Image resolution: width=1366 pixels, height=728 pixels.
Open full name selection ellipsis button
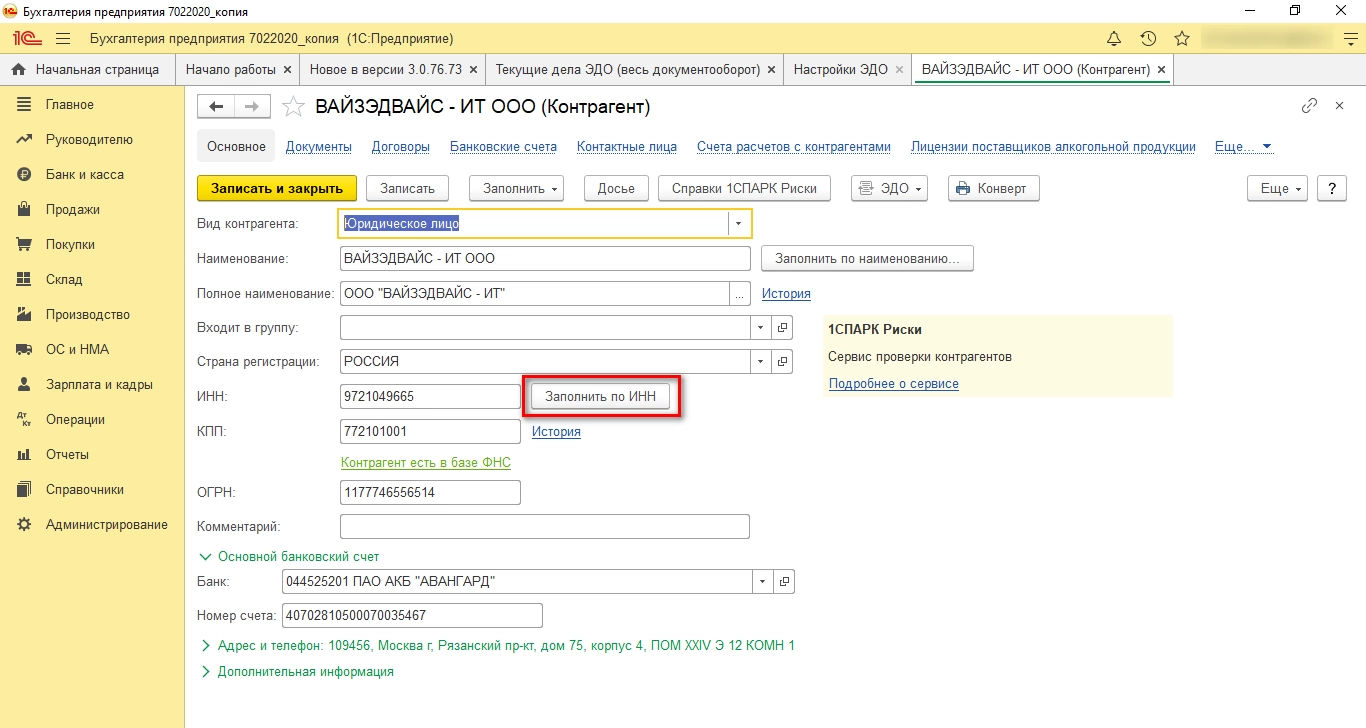point(741,294)
